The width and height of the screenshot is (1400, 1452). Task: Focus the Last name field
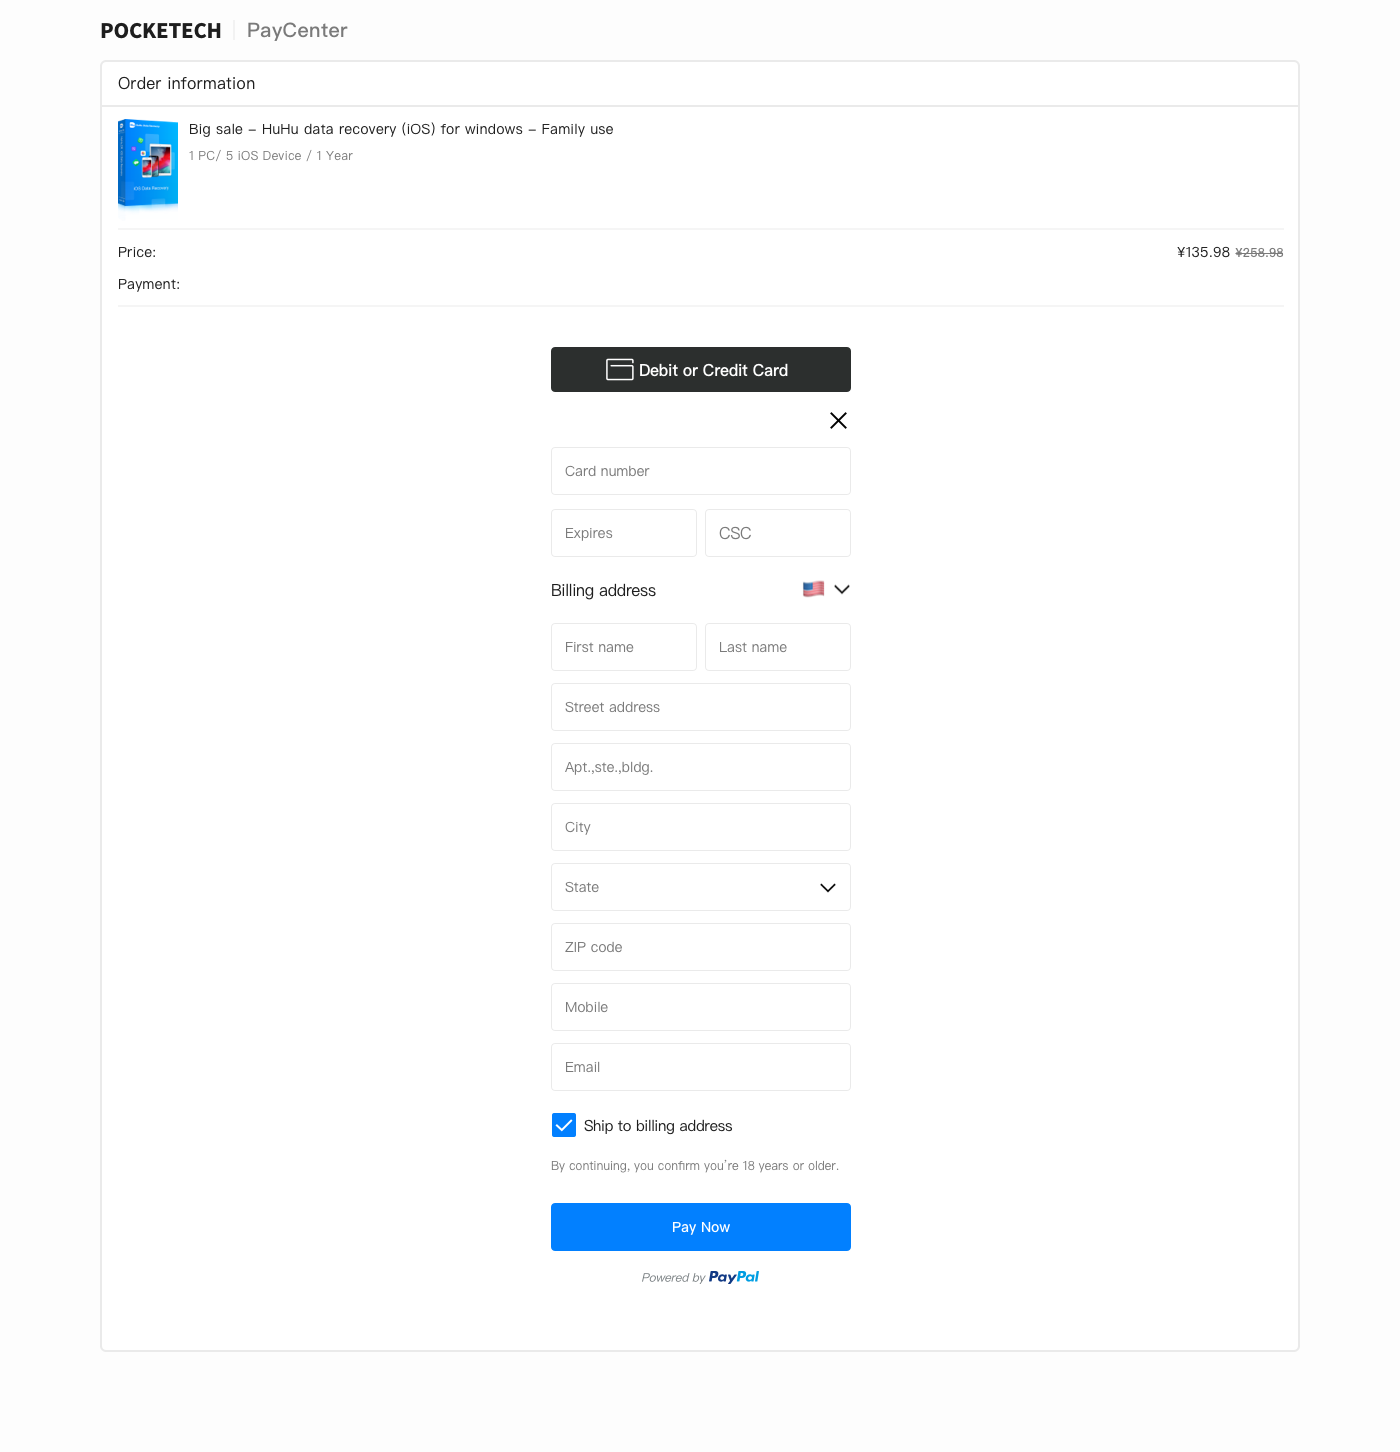coord(777,647)
